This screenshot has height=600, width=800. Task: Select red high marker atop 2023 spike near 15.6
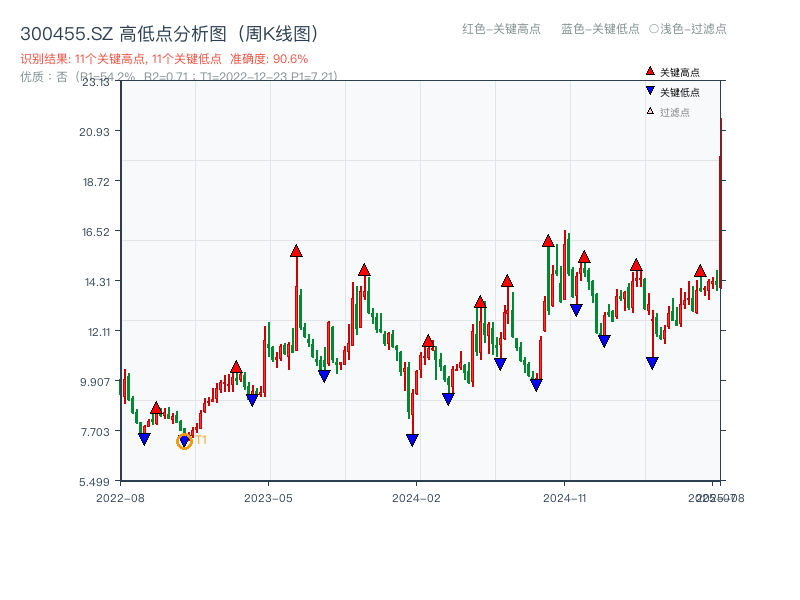296,251
